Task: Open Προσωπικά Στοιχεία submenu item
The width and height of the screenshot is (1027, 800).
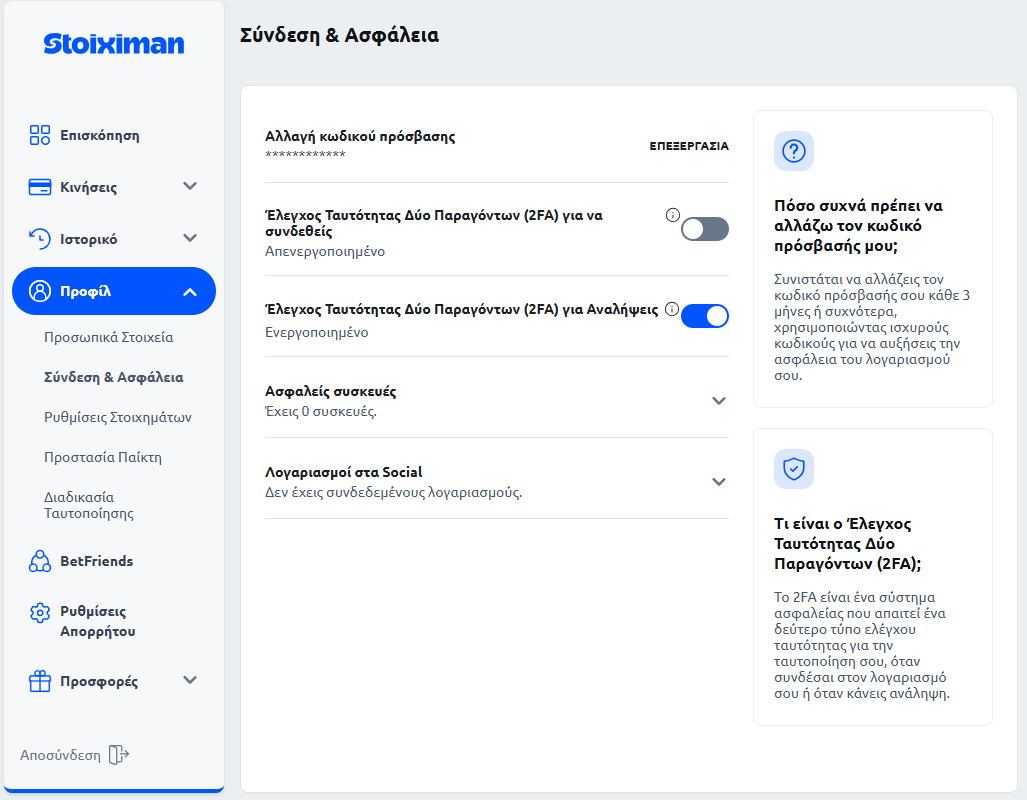Action: [108, 337]
